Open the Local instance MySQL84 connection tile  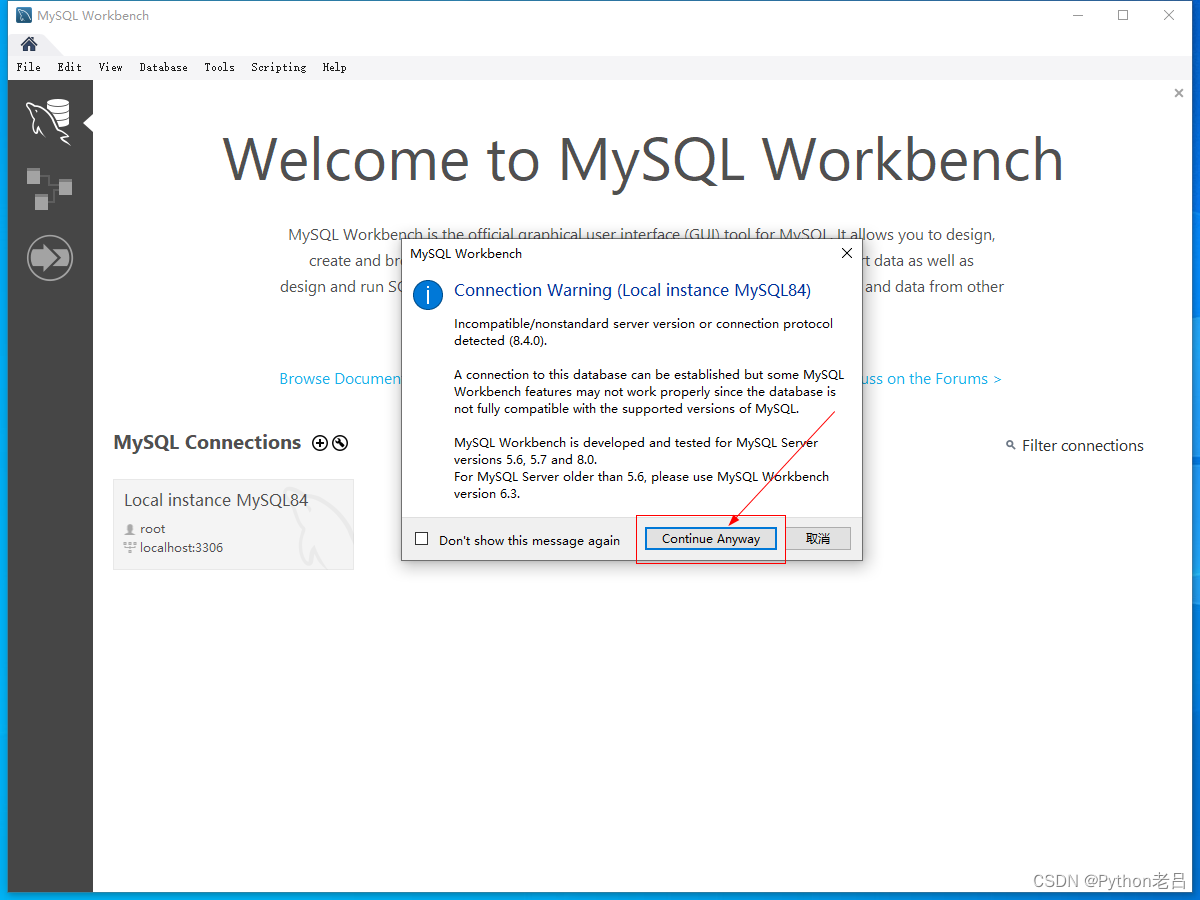(233, 524)
